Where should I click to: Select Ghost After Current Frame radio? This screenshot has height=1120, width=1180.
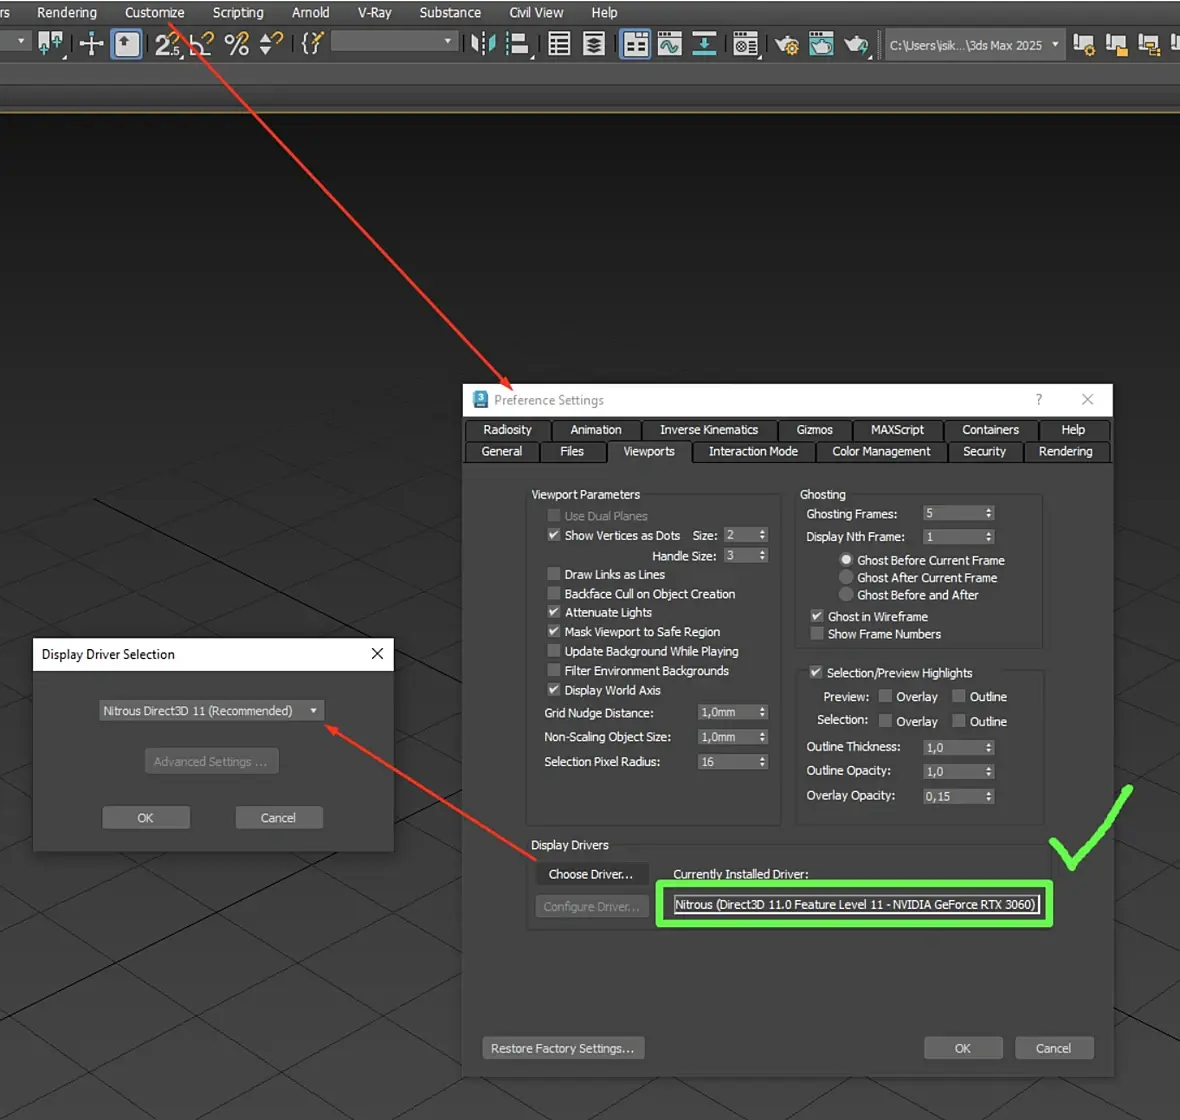(x=846, y=578)
